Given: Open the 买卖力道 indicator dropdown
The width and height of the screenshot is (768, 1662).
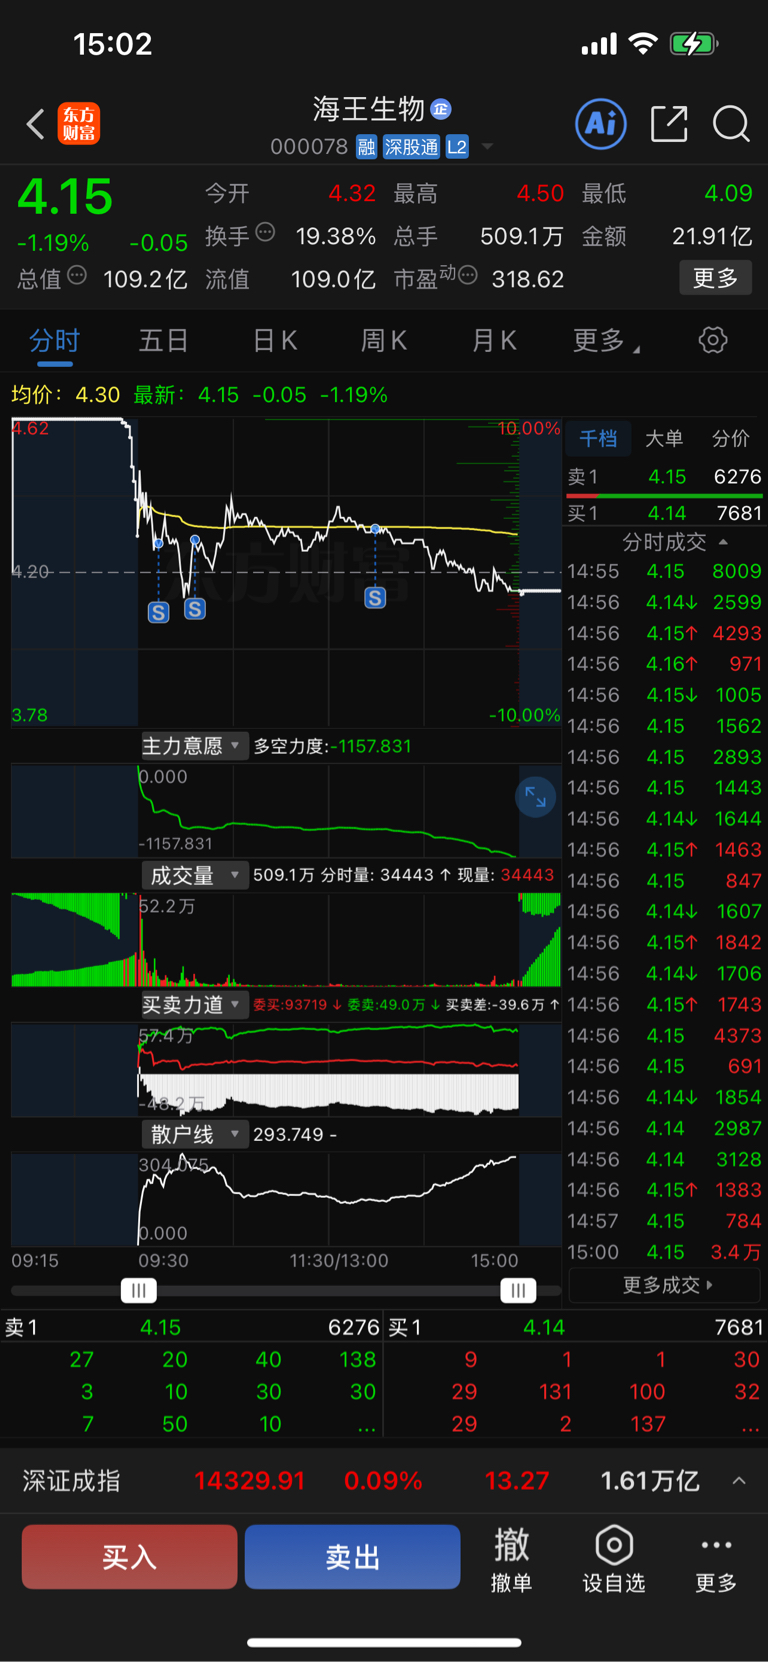Looking at the screenshot, I should coord(193,1004).
